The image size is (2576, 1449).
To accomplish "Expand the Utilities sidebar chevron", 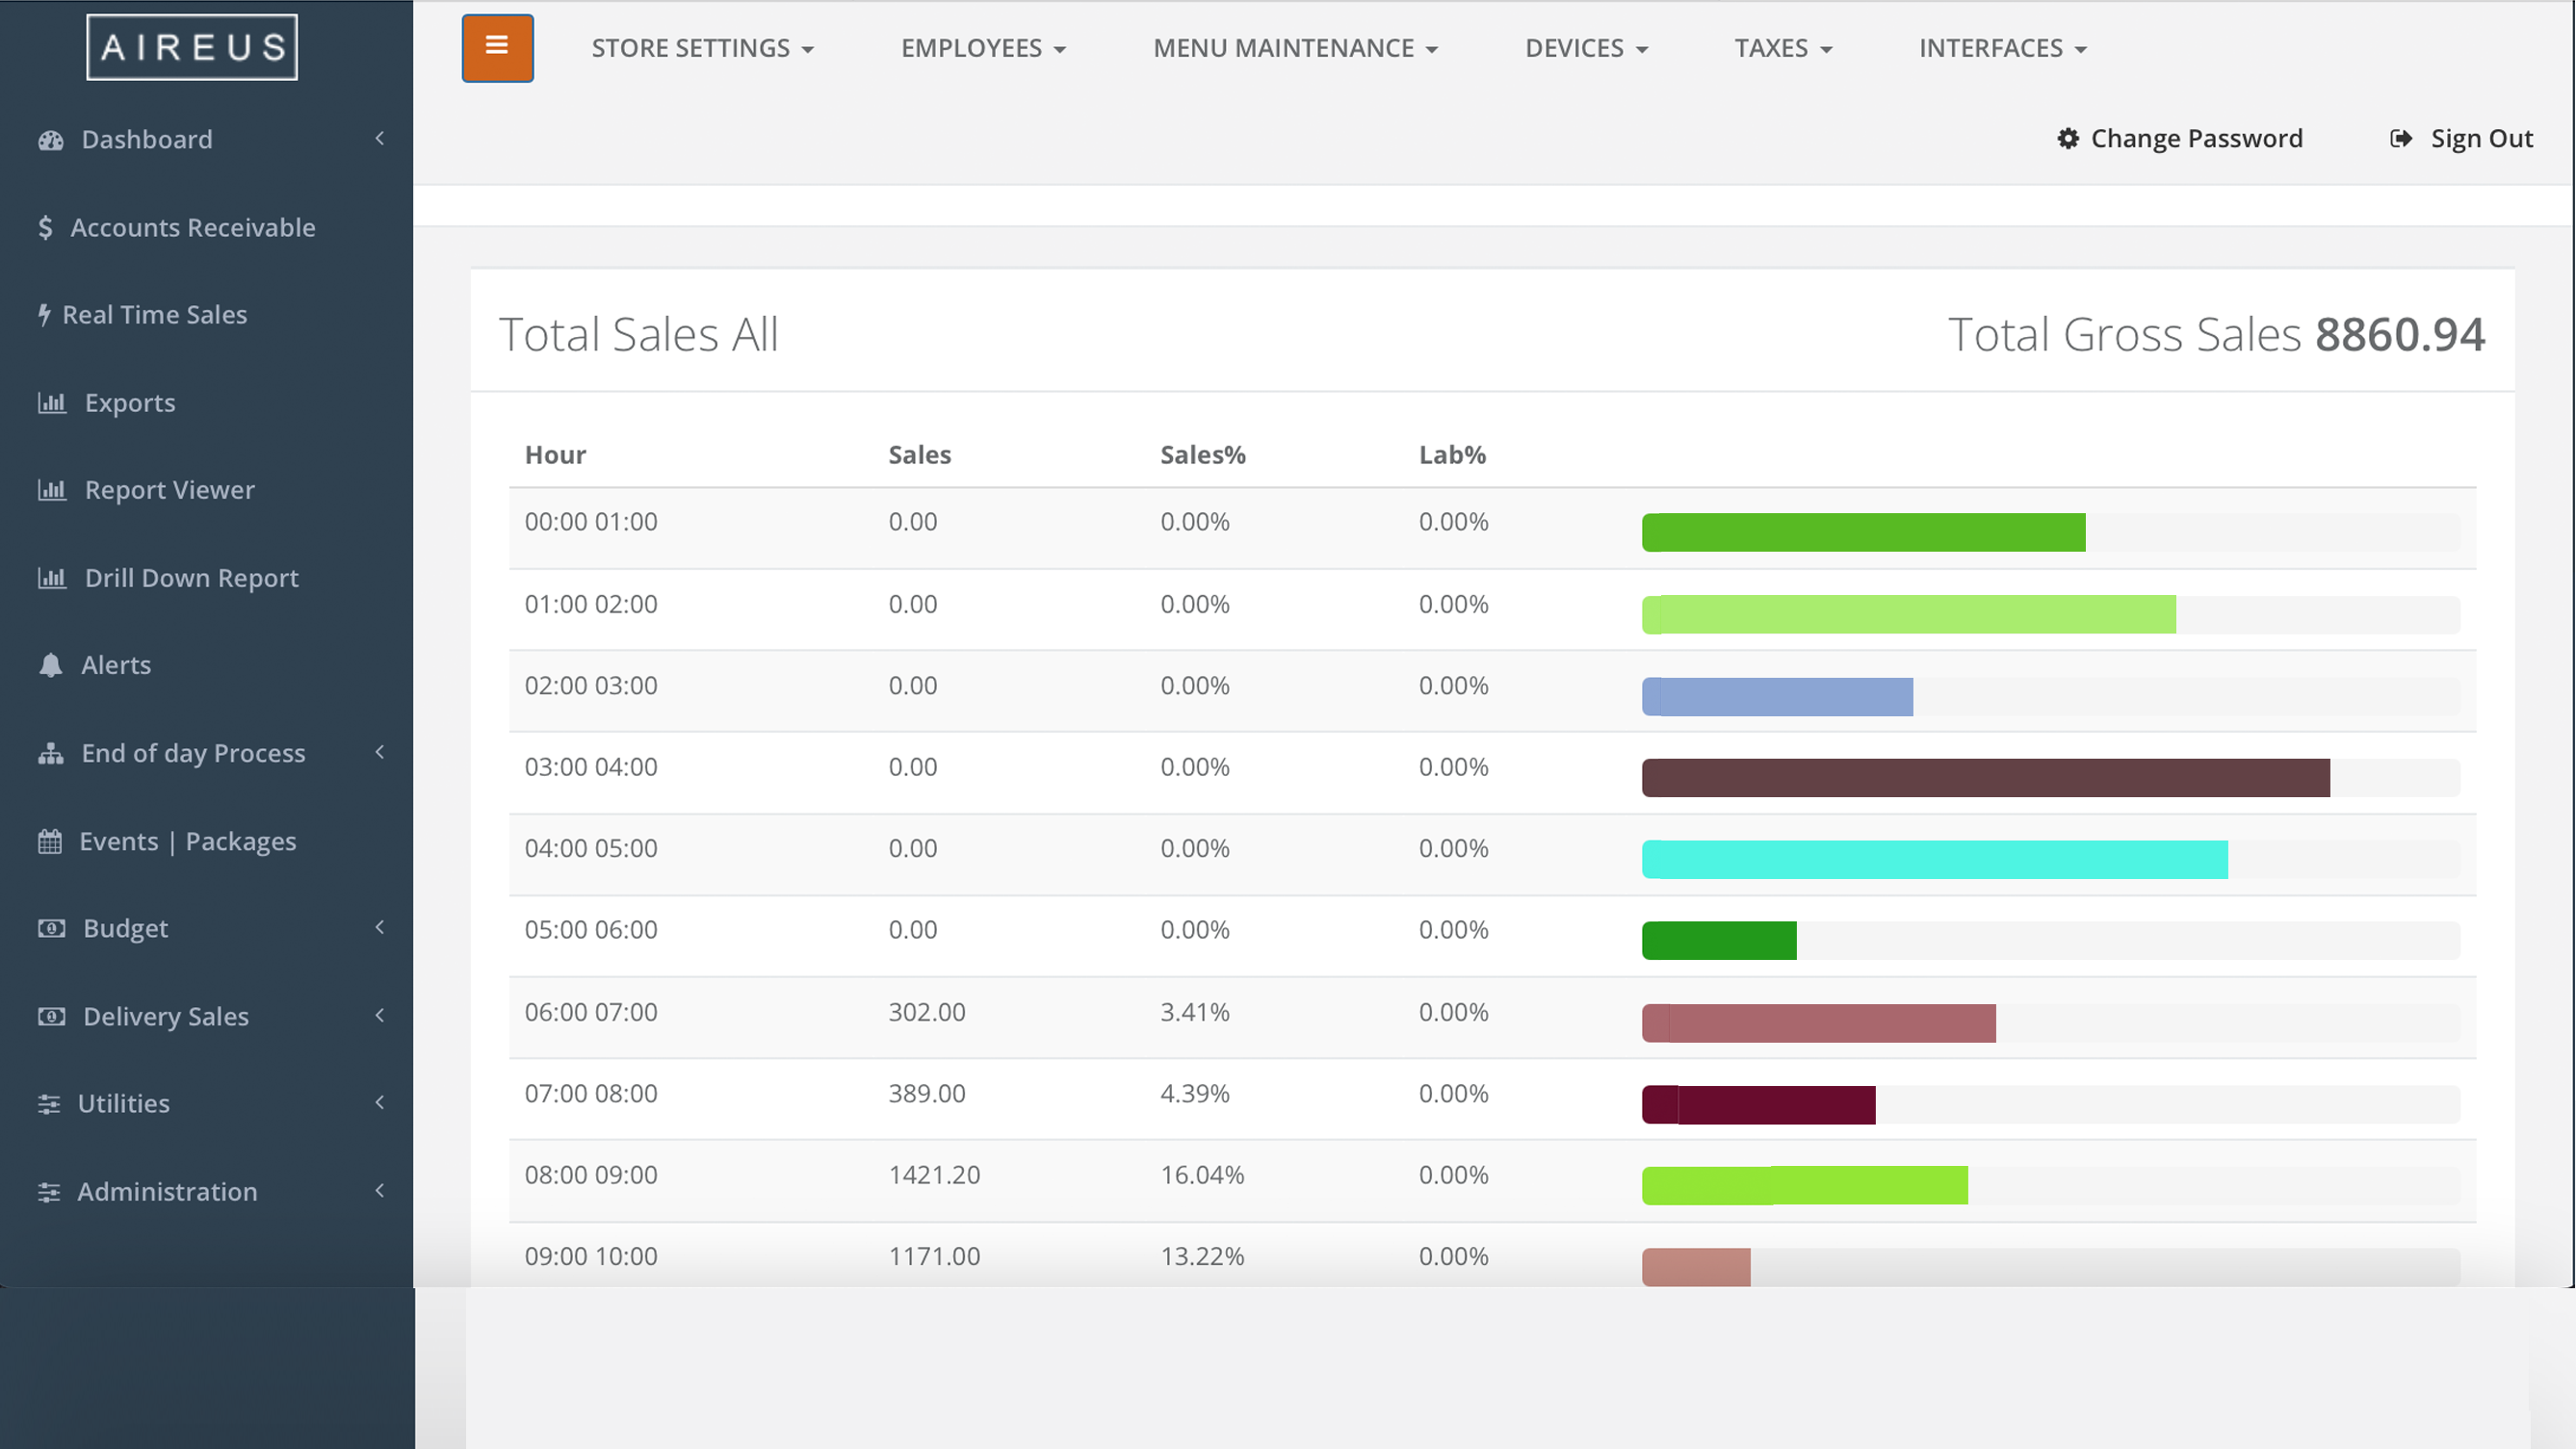I will point(380,1102).
